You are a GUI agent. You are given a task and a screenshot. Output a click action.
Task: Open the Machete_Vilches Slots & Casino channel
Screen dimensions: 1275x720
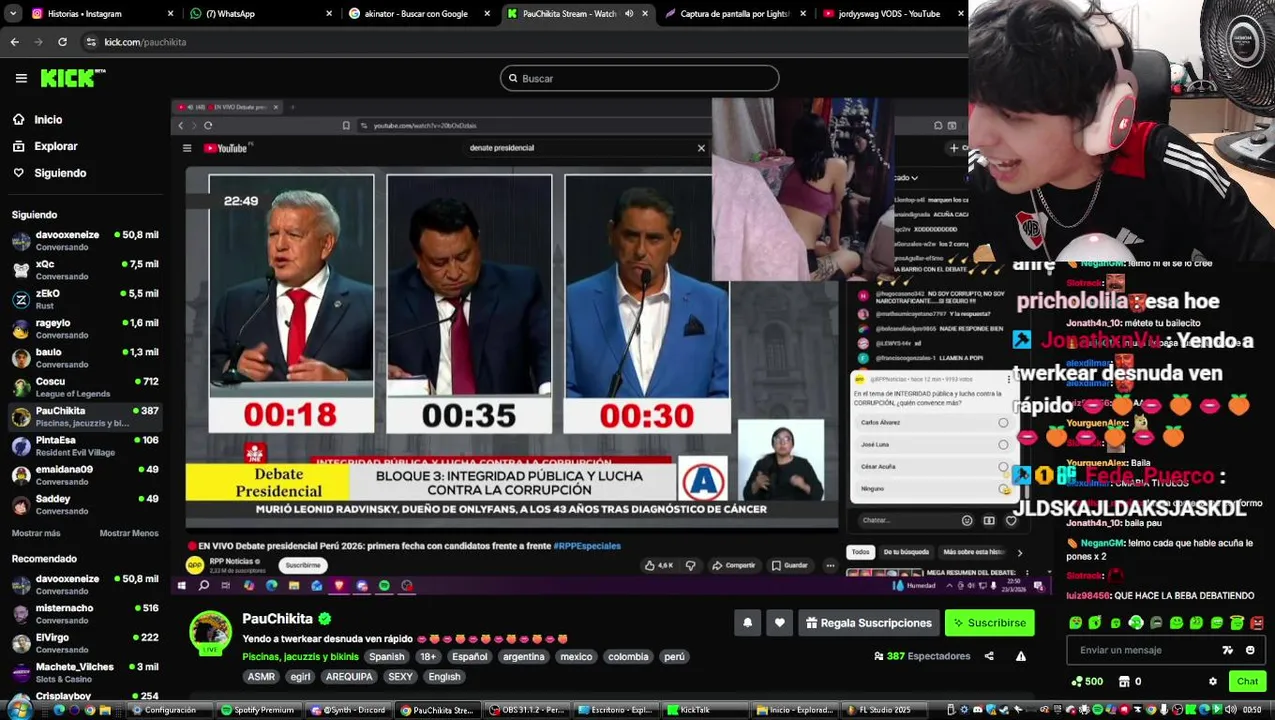click(x=84, y=672)
